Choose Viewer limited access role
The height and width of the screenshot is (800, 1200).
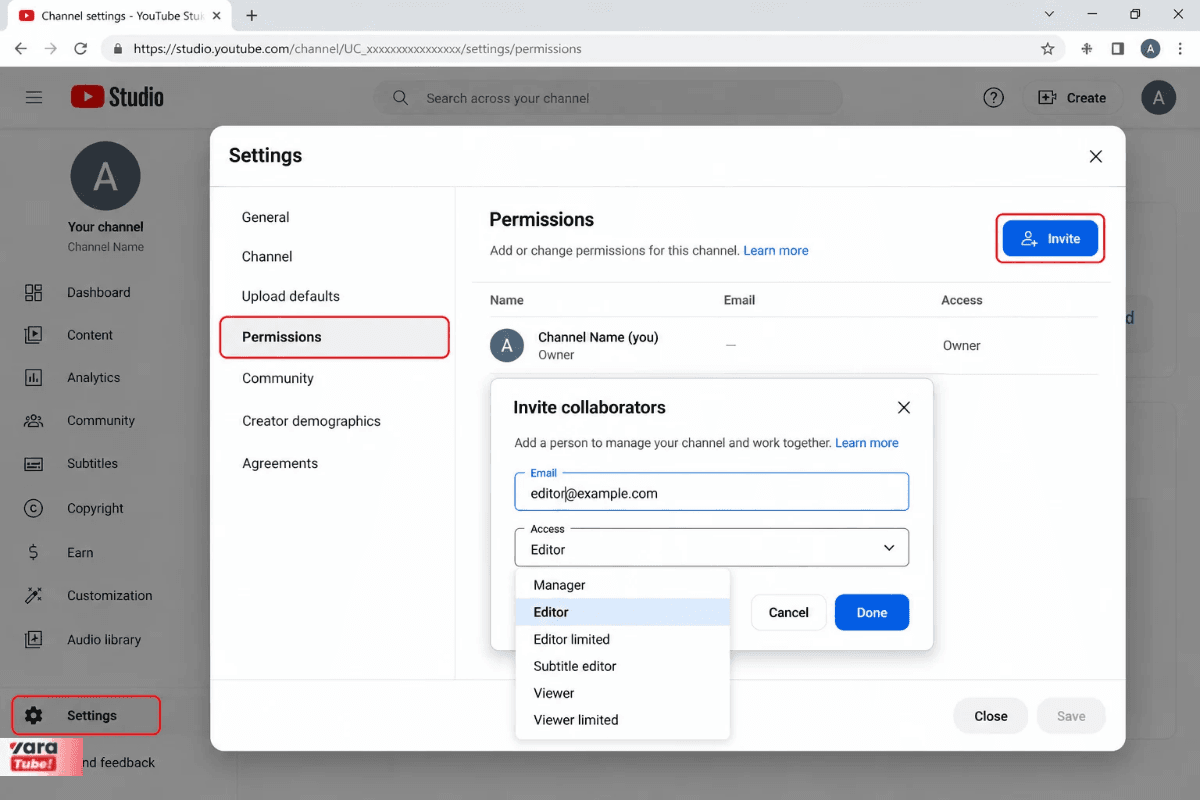click(x=622, y=720)
